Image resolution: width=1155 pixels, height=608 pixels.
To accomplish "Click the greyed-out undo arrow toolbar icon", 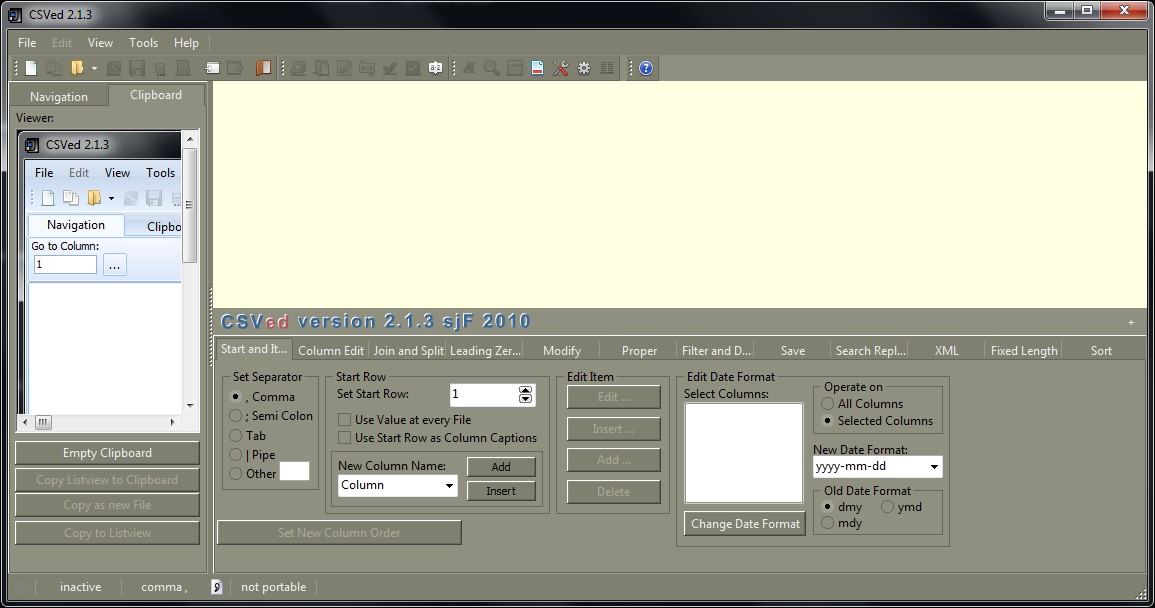I will click(x=298, y=69).
